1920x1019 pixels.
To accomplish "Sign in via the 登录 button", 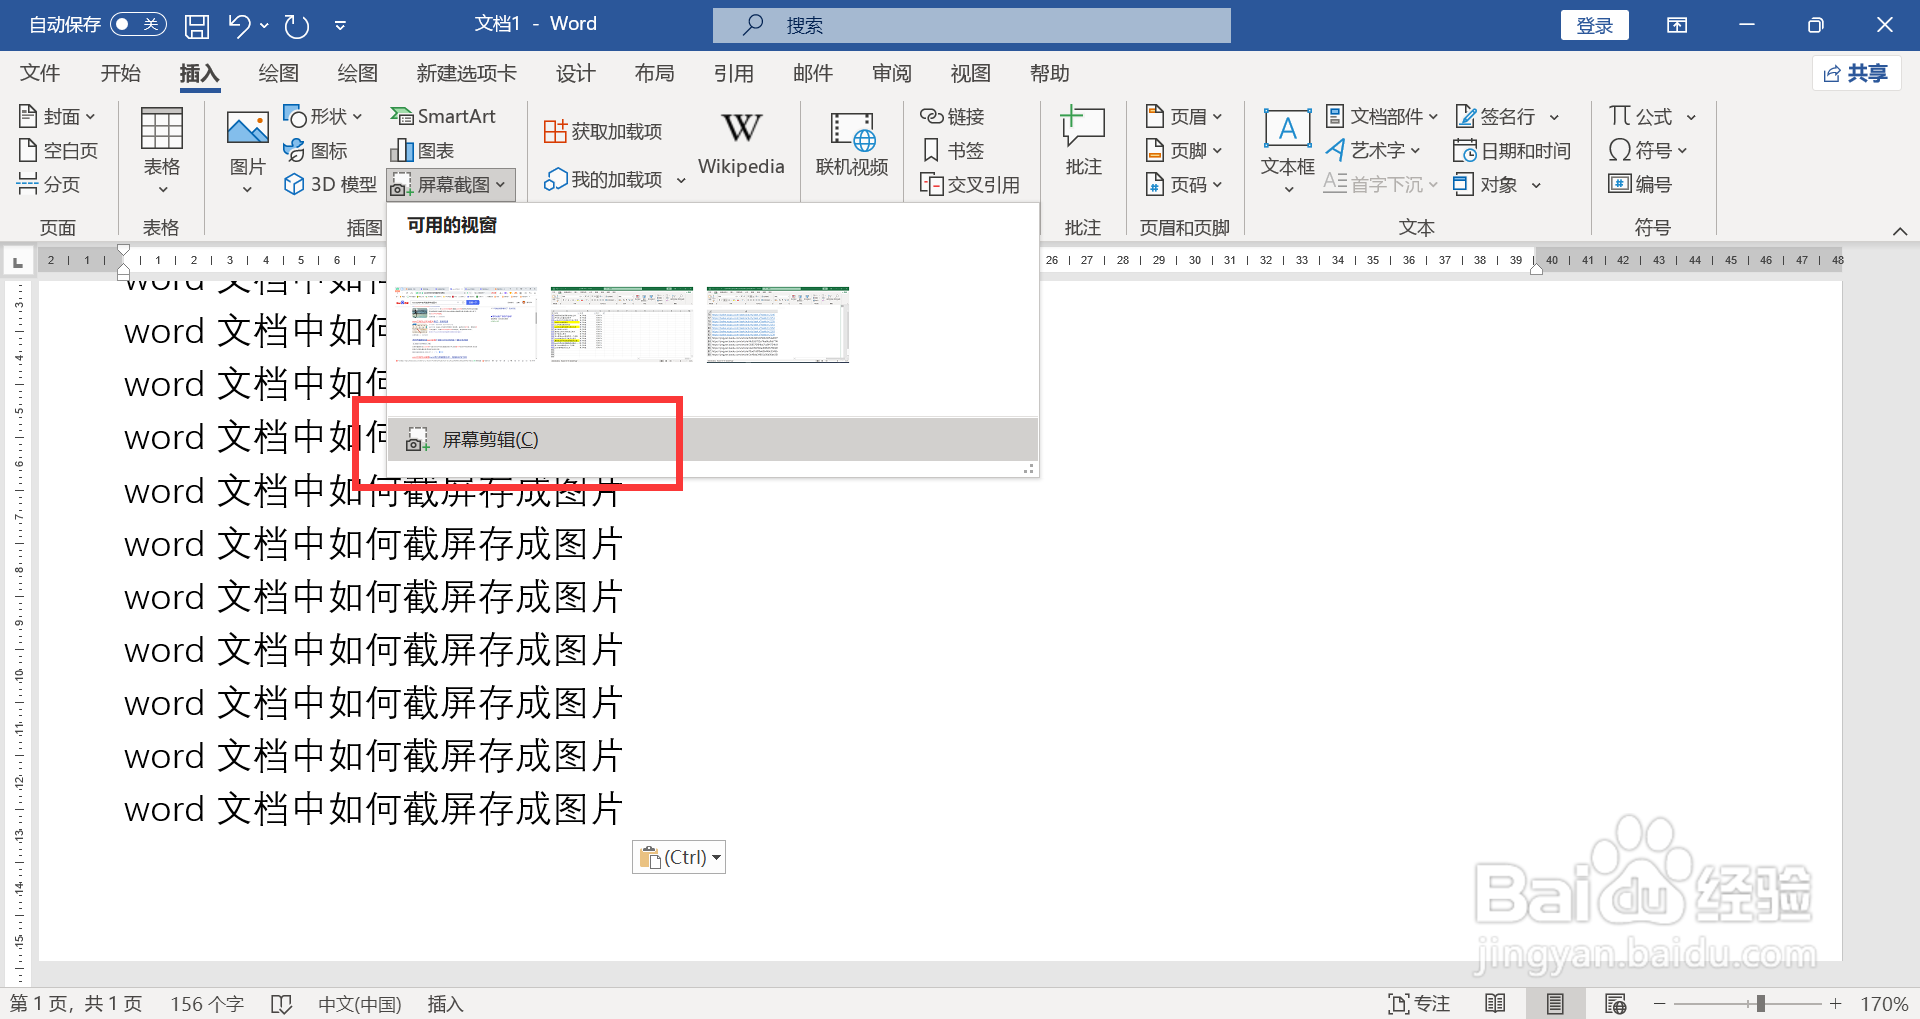I will coord(1594,24).
